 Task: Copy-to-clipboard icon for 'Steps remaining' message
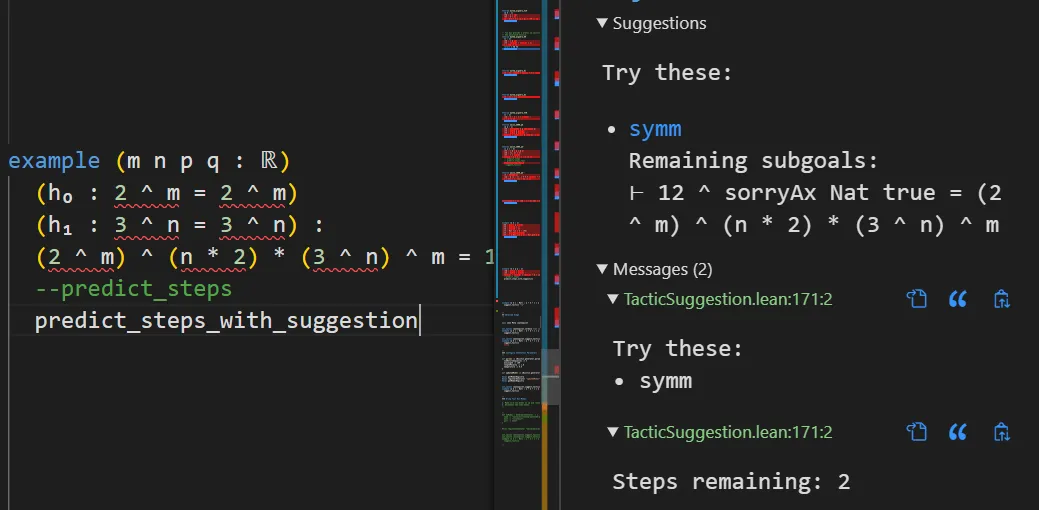(1001, 433)
